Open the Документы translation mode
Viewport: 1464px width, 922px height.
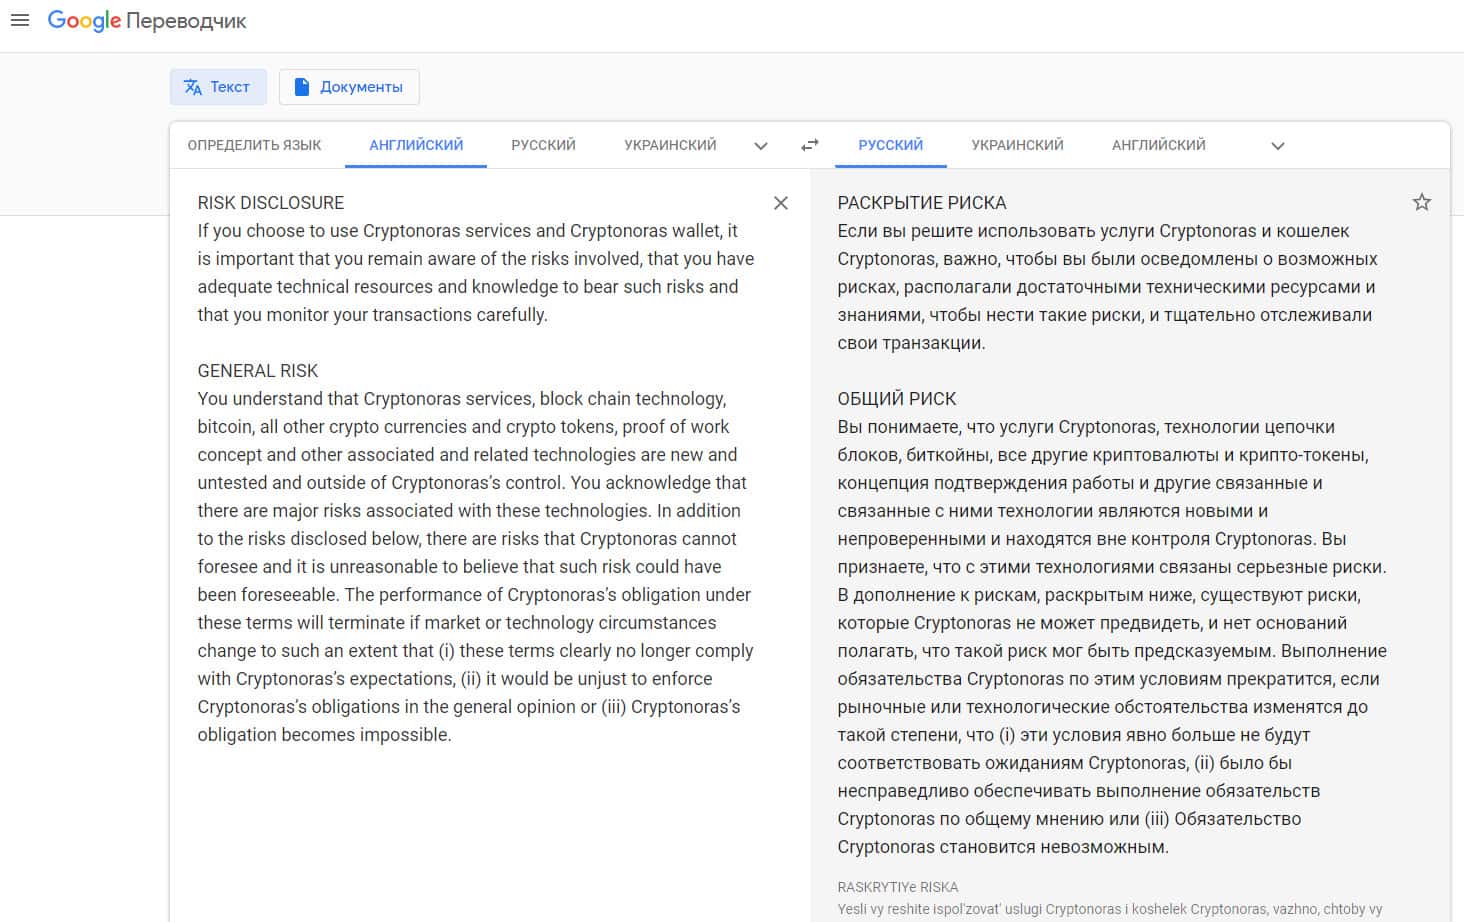[349, 87]
